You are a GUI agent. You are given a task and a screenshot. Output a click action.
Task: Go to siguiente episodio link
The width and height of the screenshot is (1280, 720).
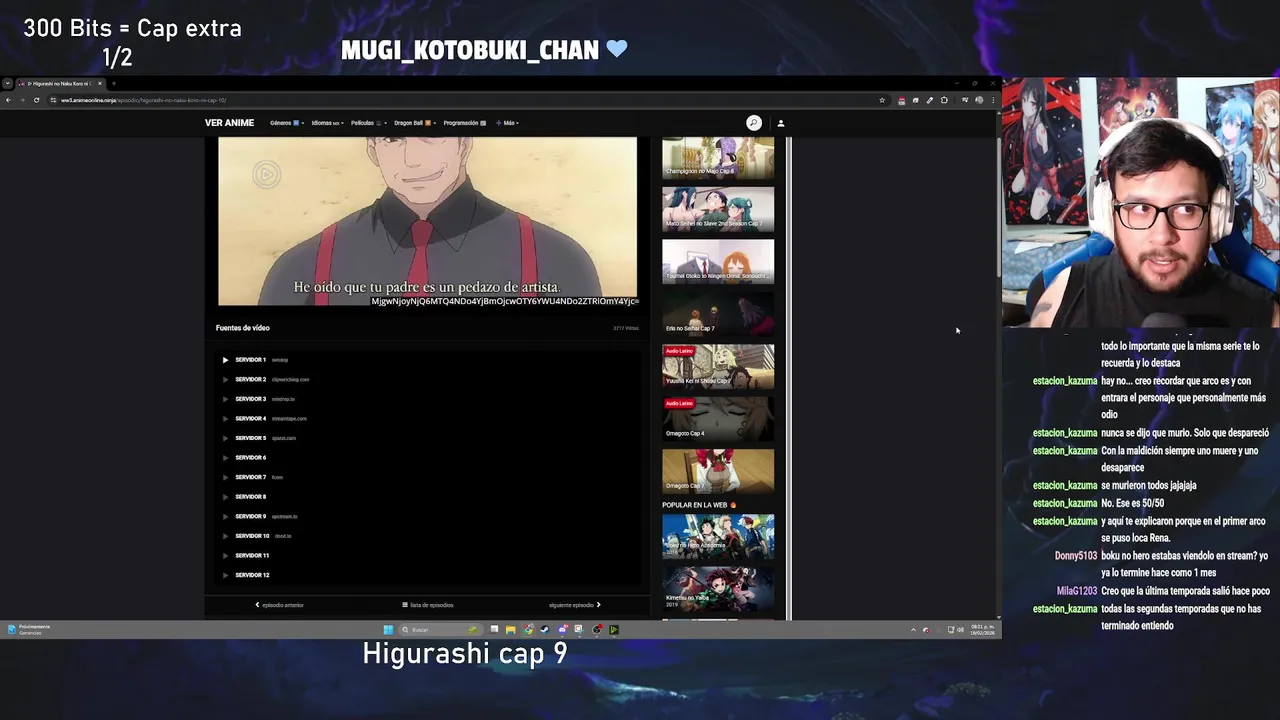[x=575, y=605]
